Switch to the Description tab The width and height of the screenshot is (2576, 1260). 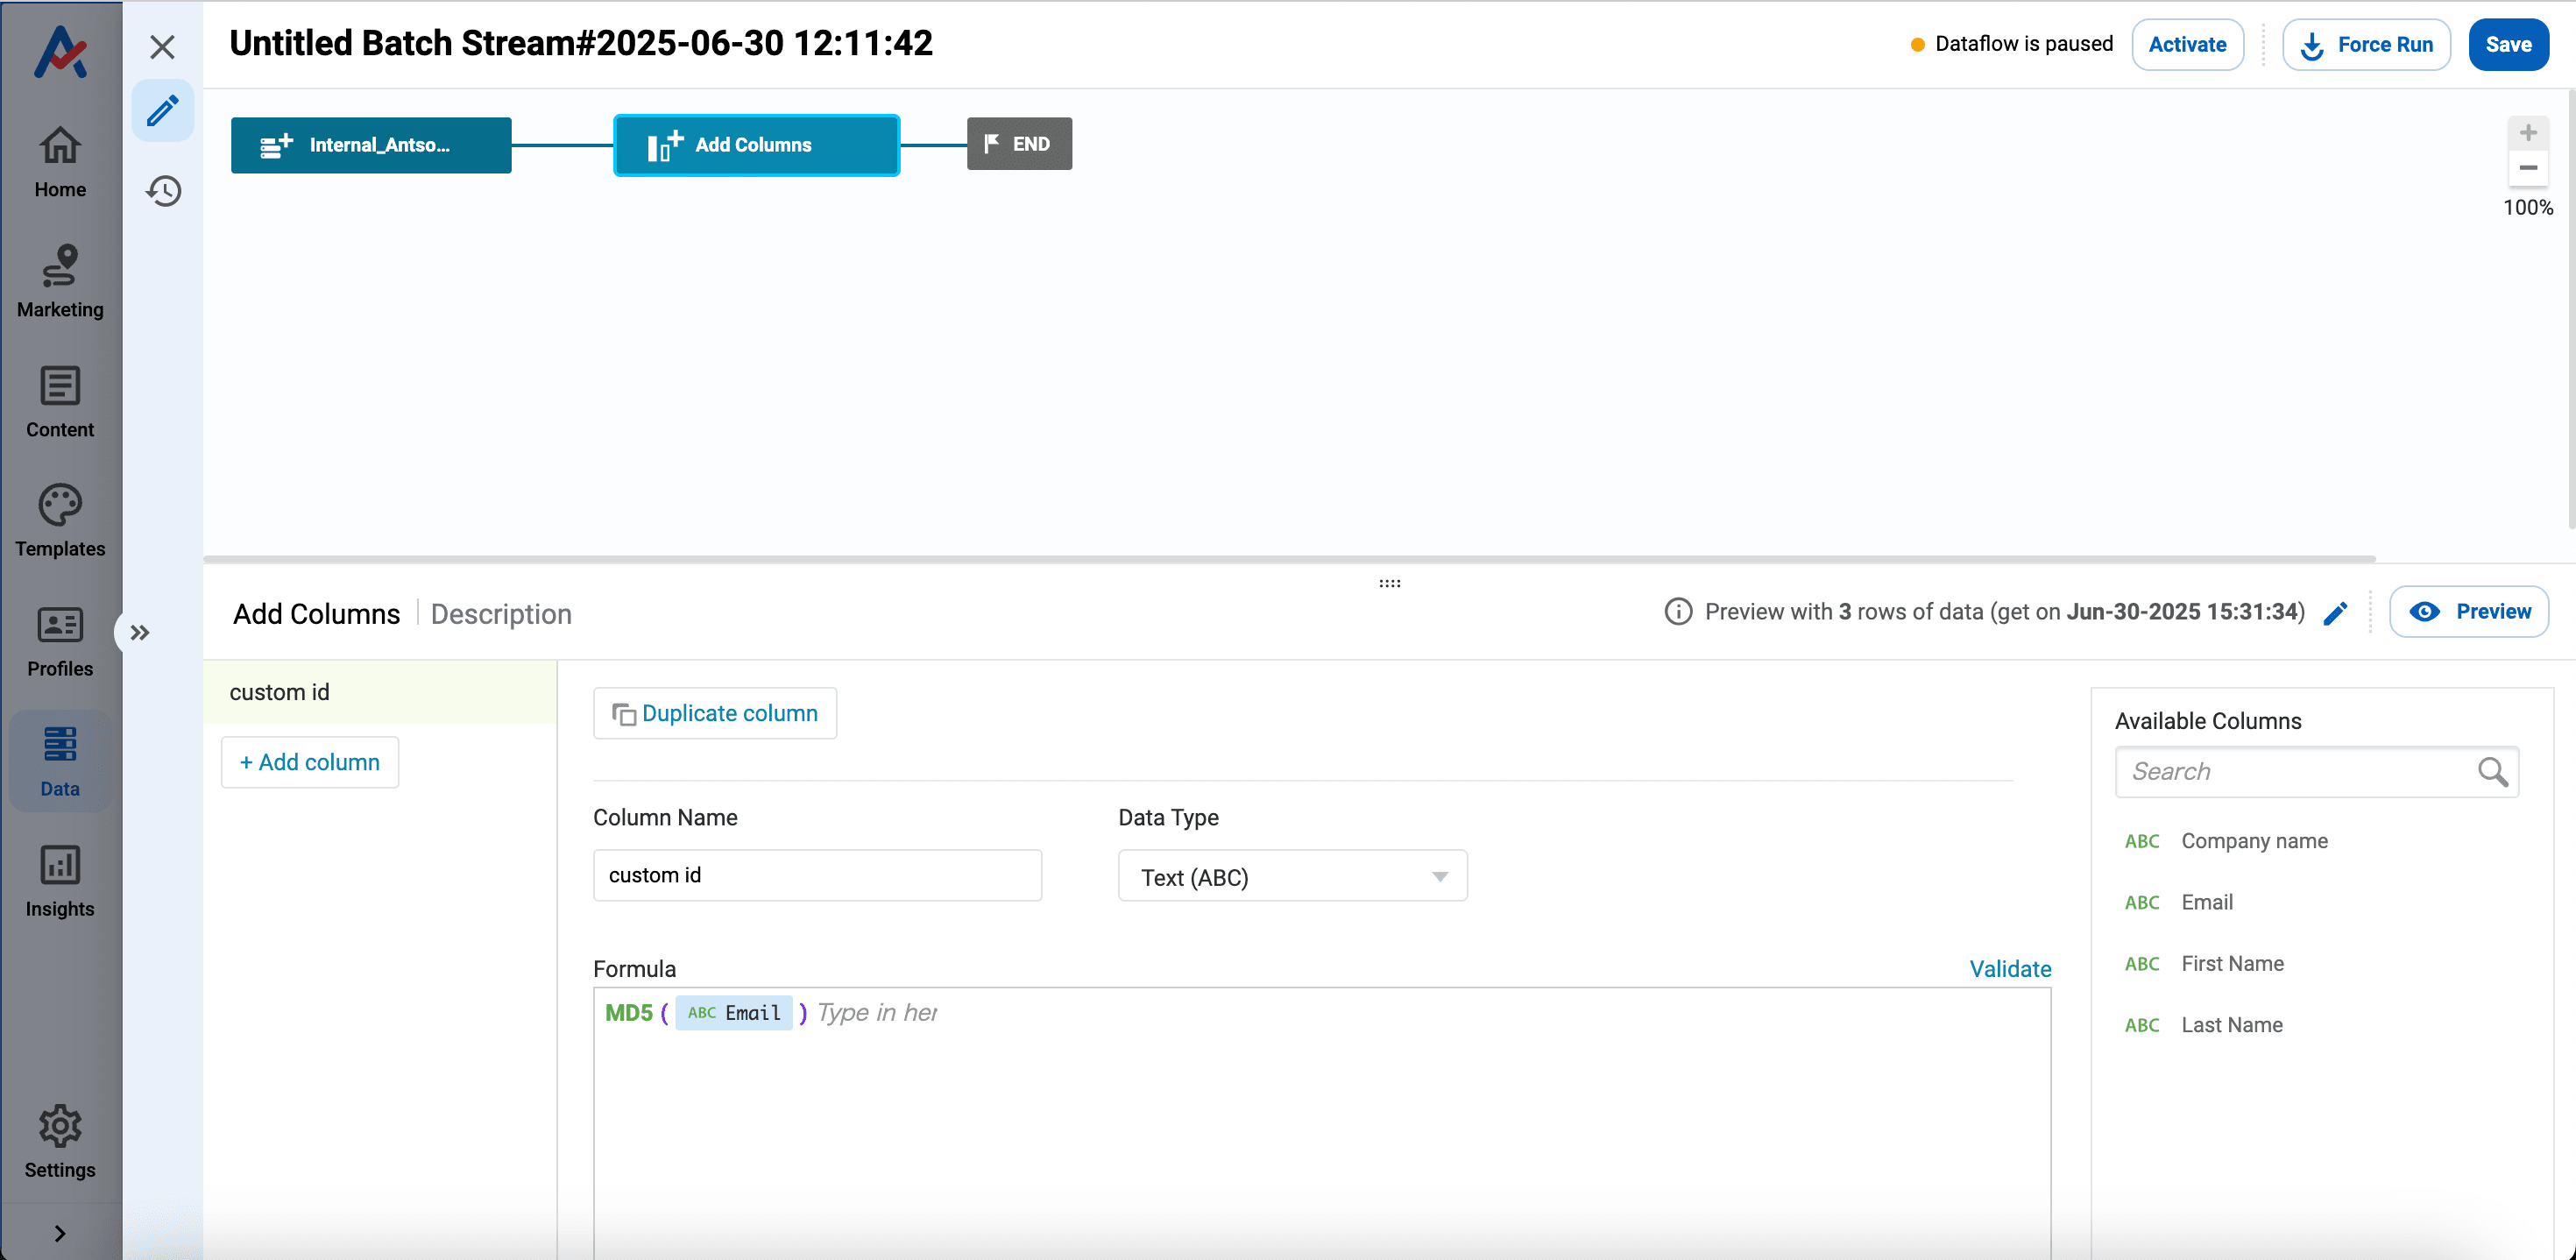501,613
